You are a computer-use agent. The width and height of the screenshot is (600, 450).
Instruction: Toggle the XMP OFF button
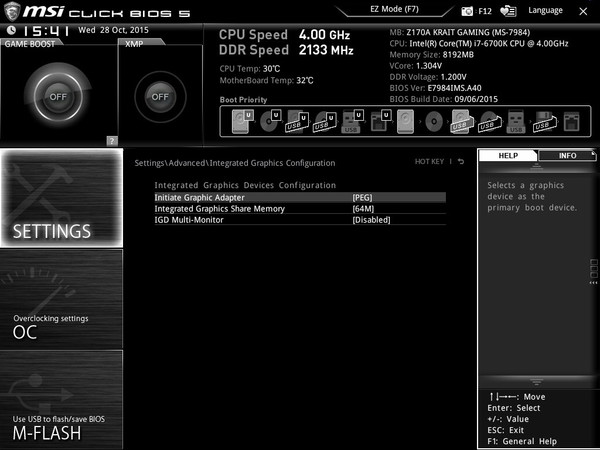coord(160,97)
